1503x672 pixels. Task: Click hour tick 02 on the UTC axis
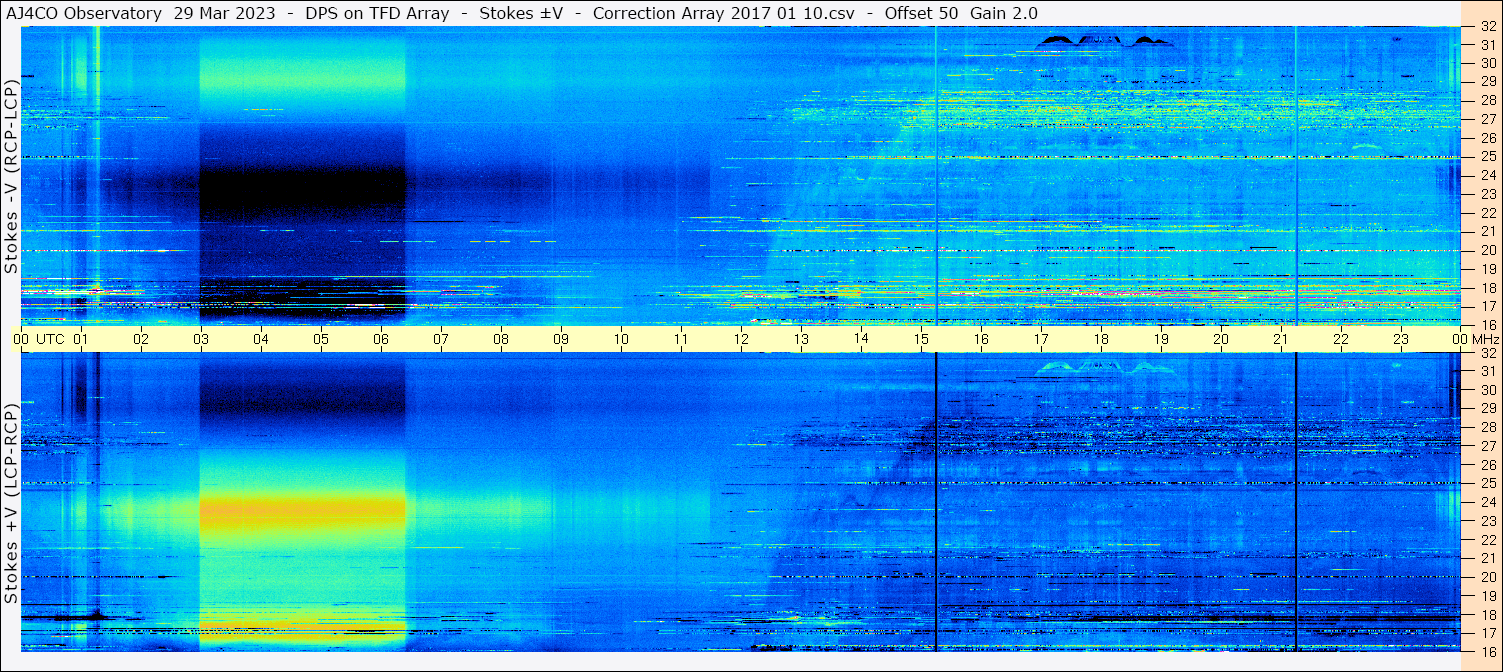coord(141,339)
